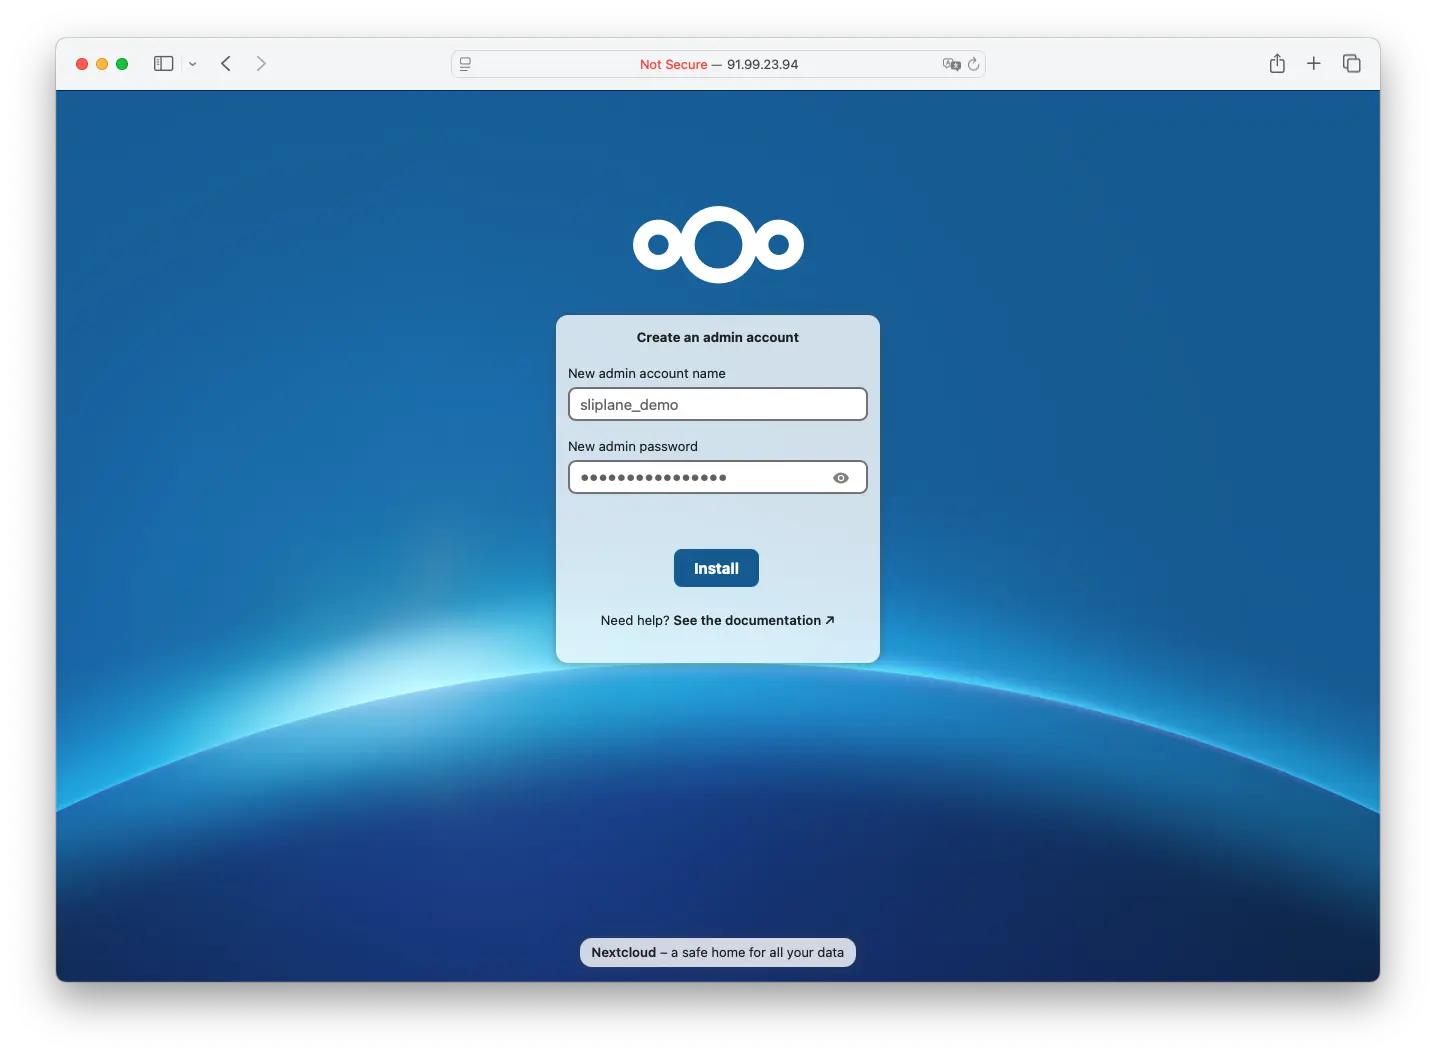Toggle the Safari sidebar
The height and width of the screenshot is (1056, 1436).
tap(163, 63)
